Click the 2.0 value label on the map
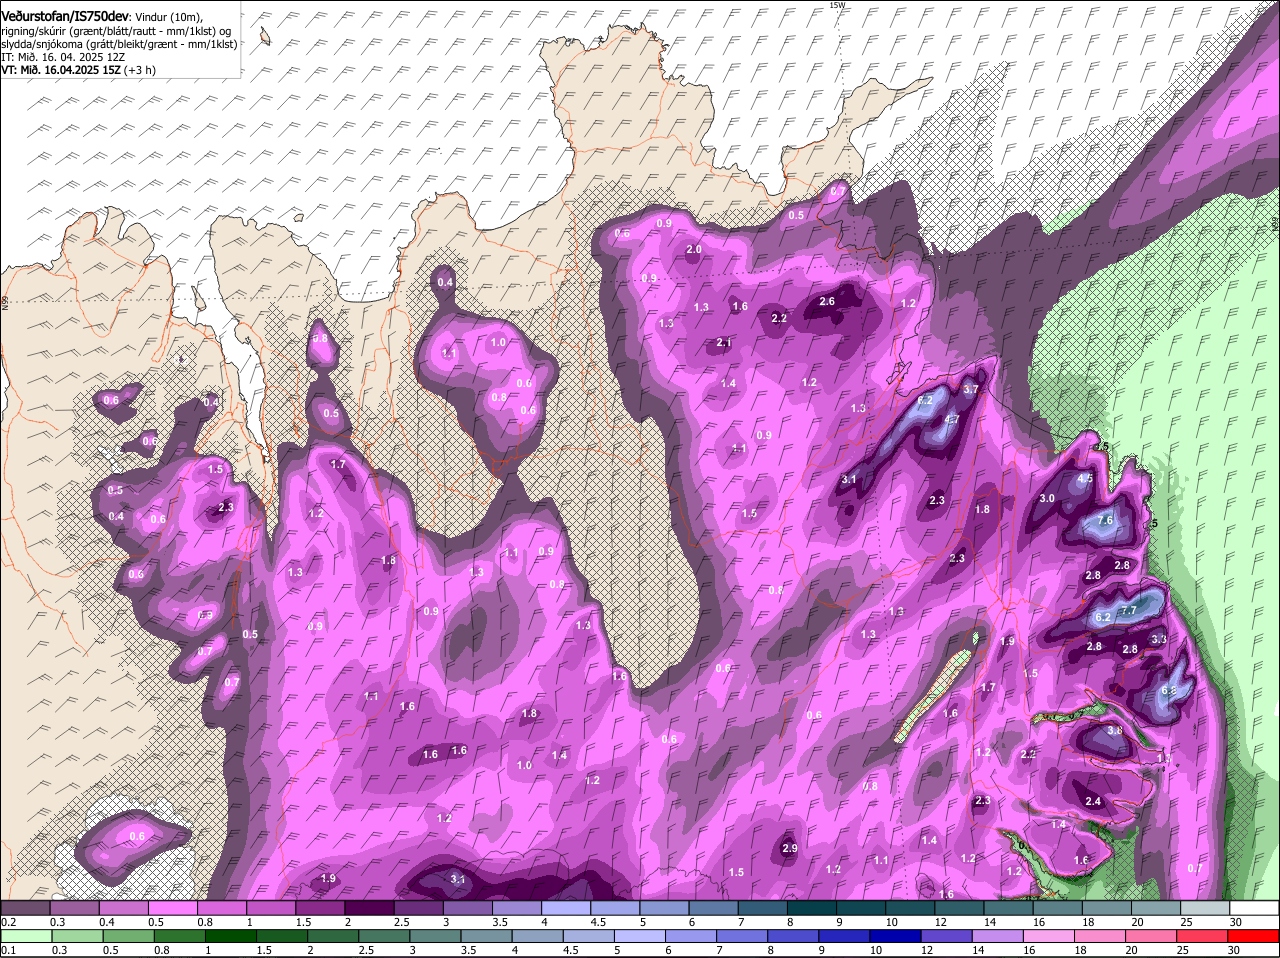 tap(694, 249)
